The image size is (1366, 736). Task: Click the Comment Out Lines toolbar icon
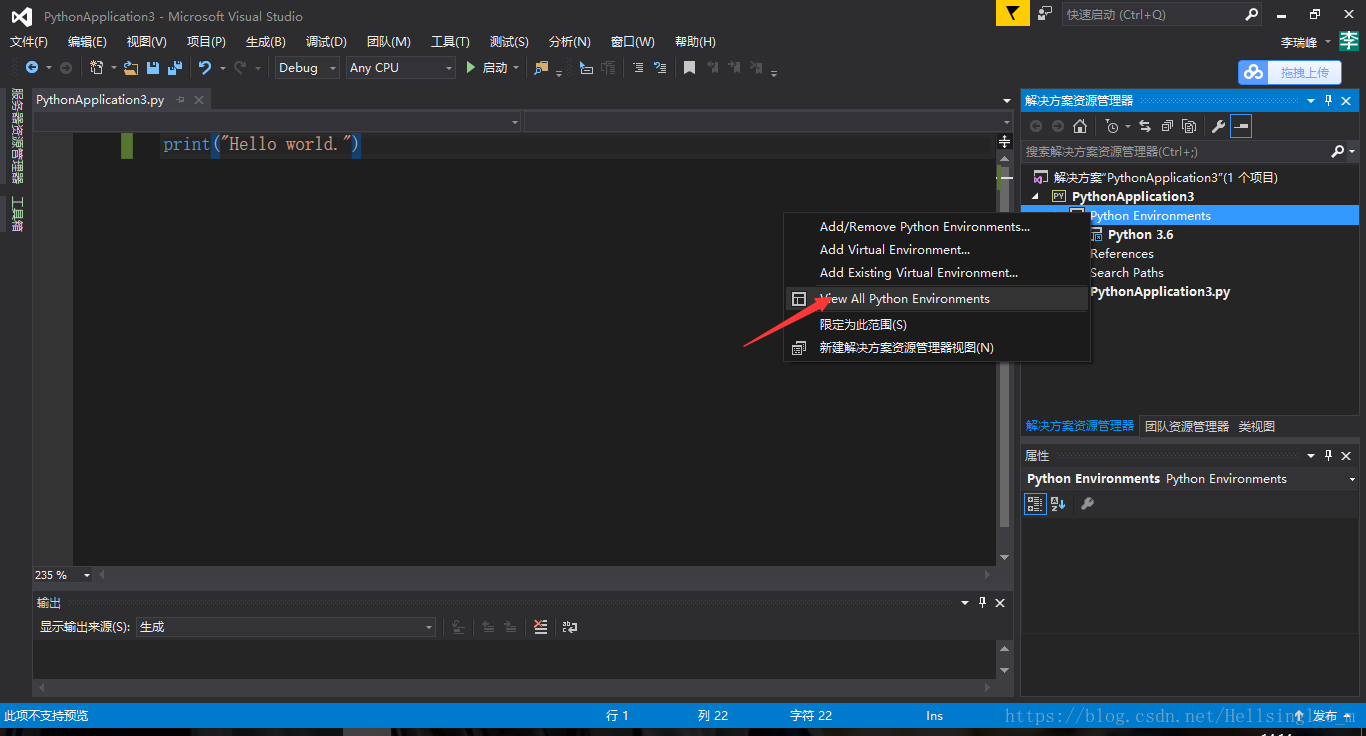[636, 68]
